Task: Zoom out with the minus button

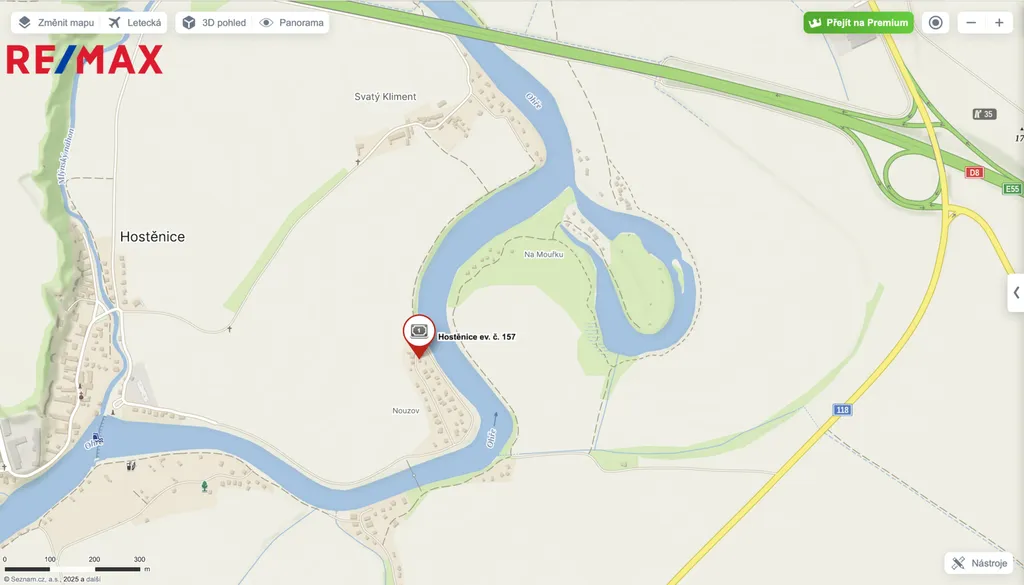Action: [971, 23]
